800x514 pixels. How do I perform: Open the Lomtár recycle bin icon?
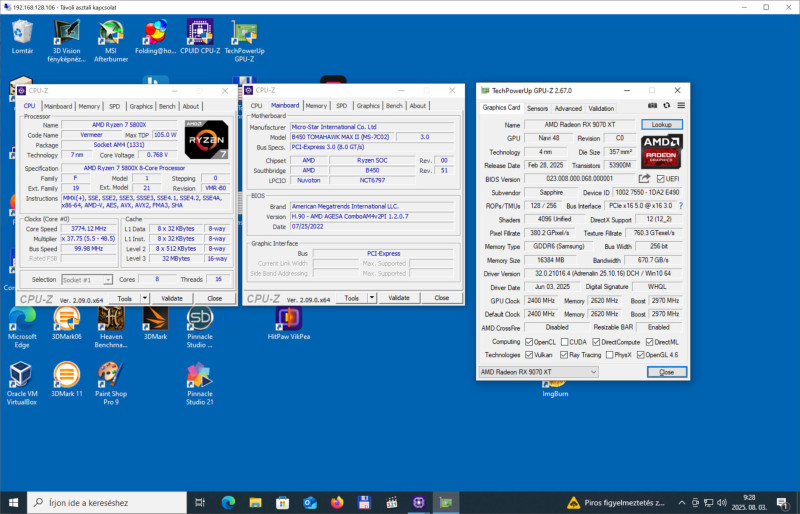(x=22, y=37)
